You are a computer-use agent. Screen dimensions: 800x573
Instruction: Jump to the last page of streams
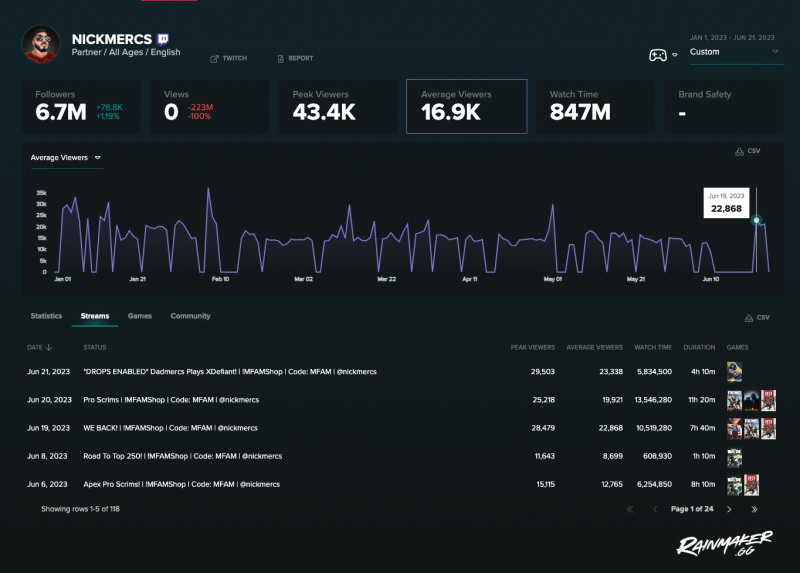coord(754,509)
